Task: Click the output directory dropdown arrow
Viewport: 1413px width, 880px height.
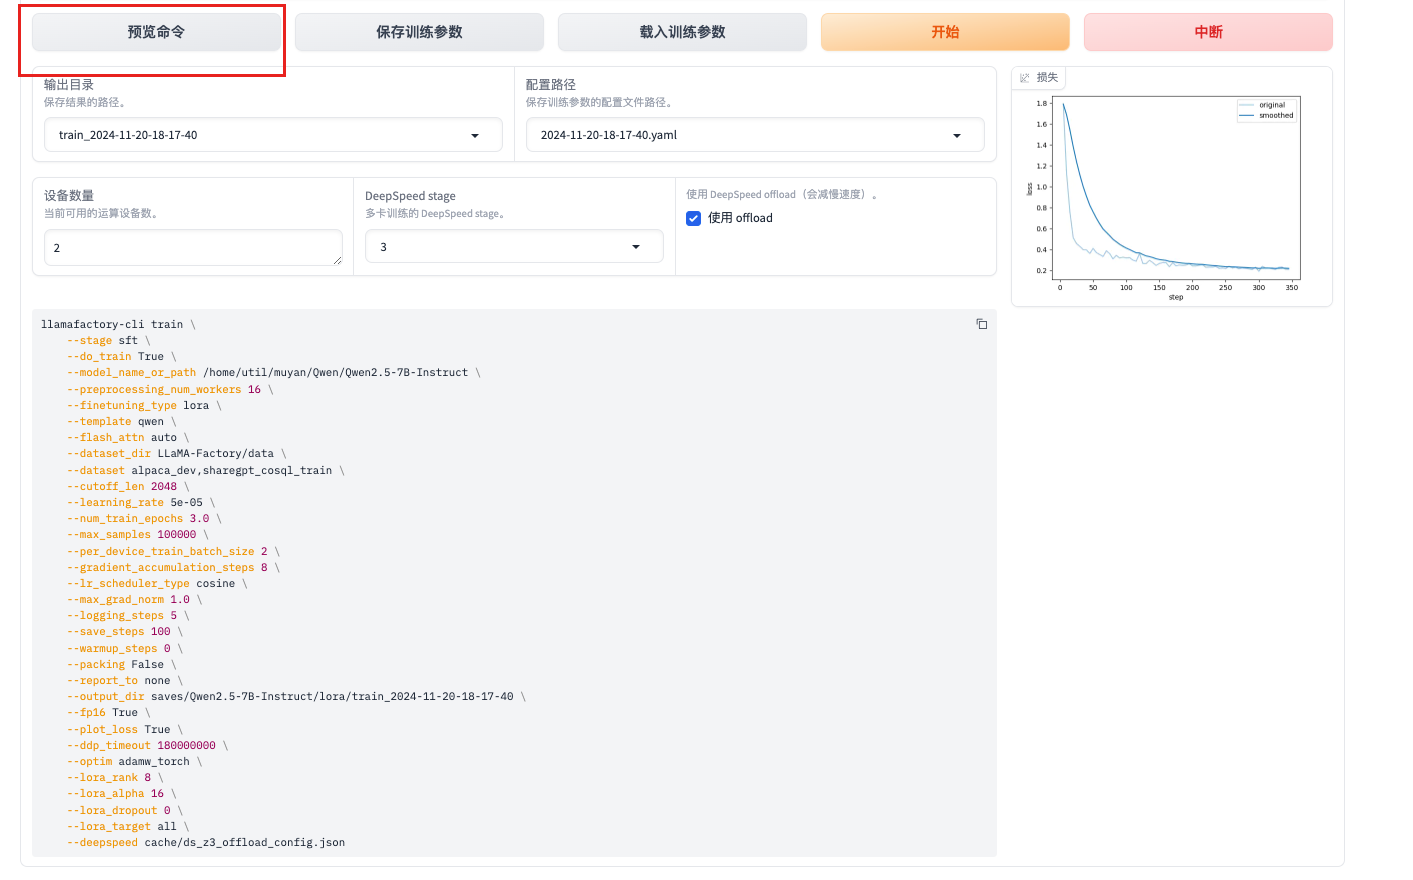Action: (475, 136)
